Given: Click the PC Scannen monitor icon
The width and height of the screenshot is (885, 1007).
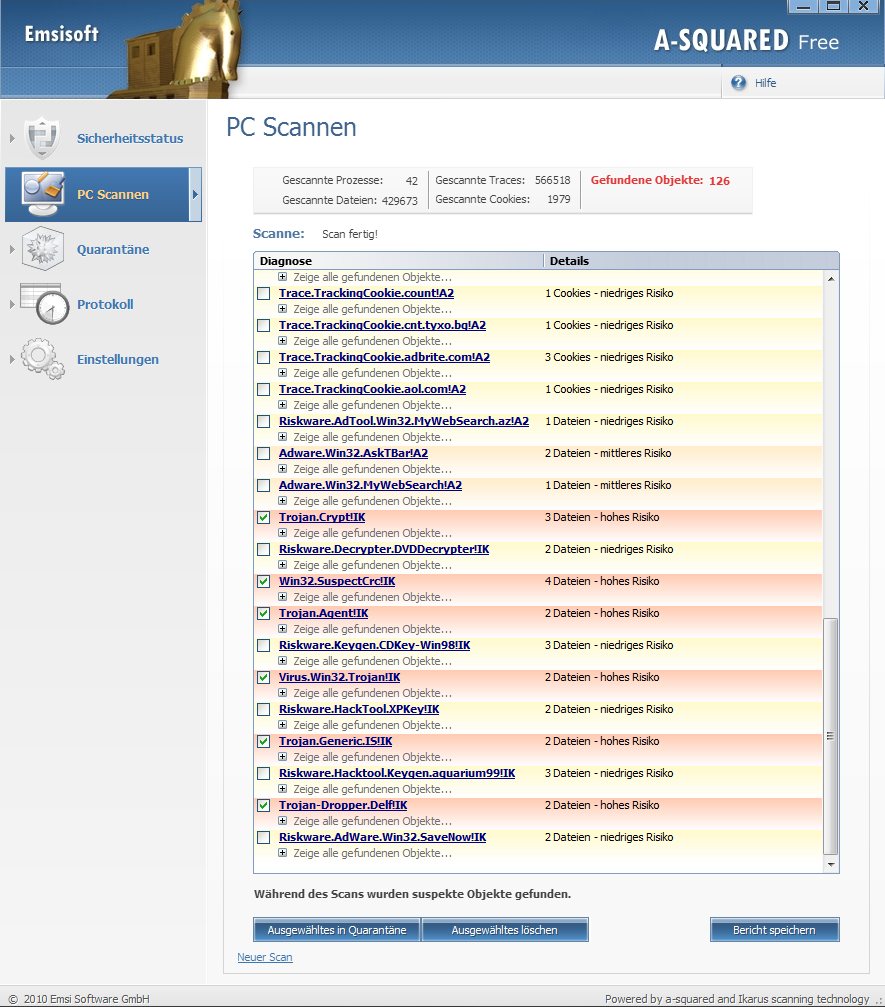Looking at the screenshot, I should click(43, 194).
